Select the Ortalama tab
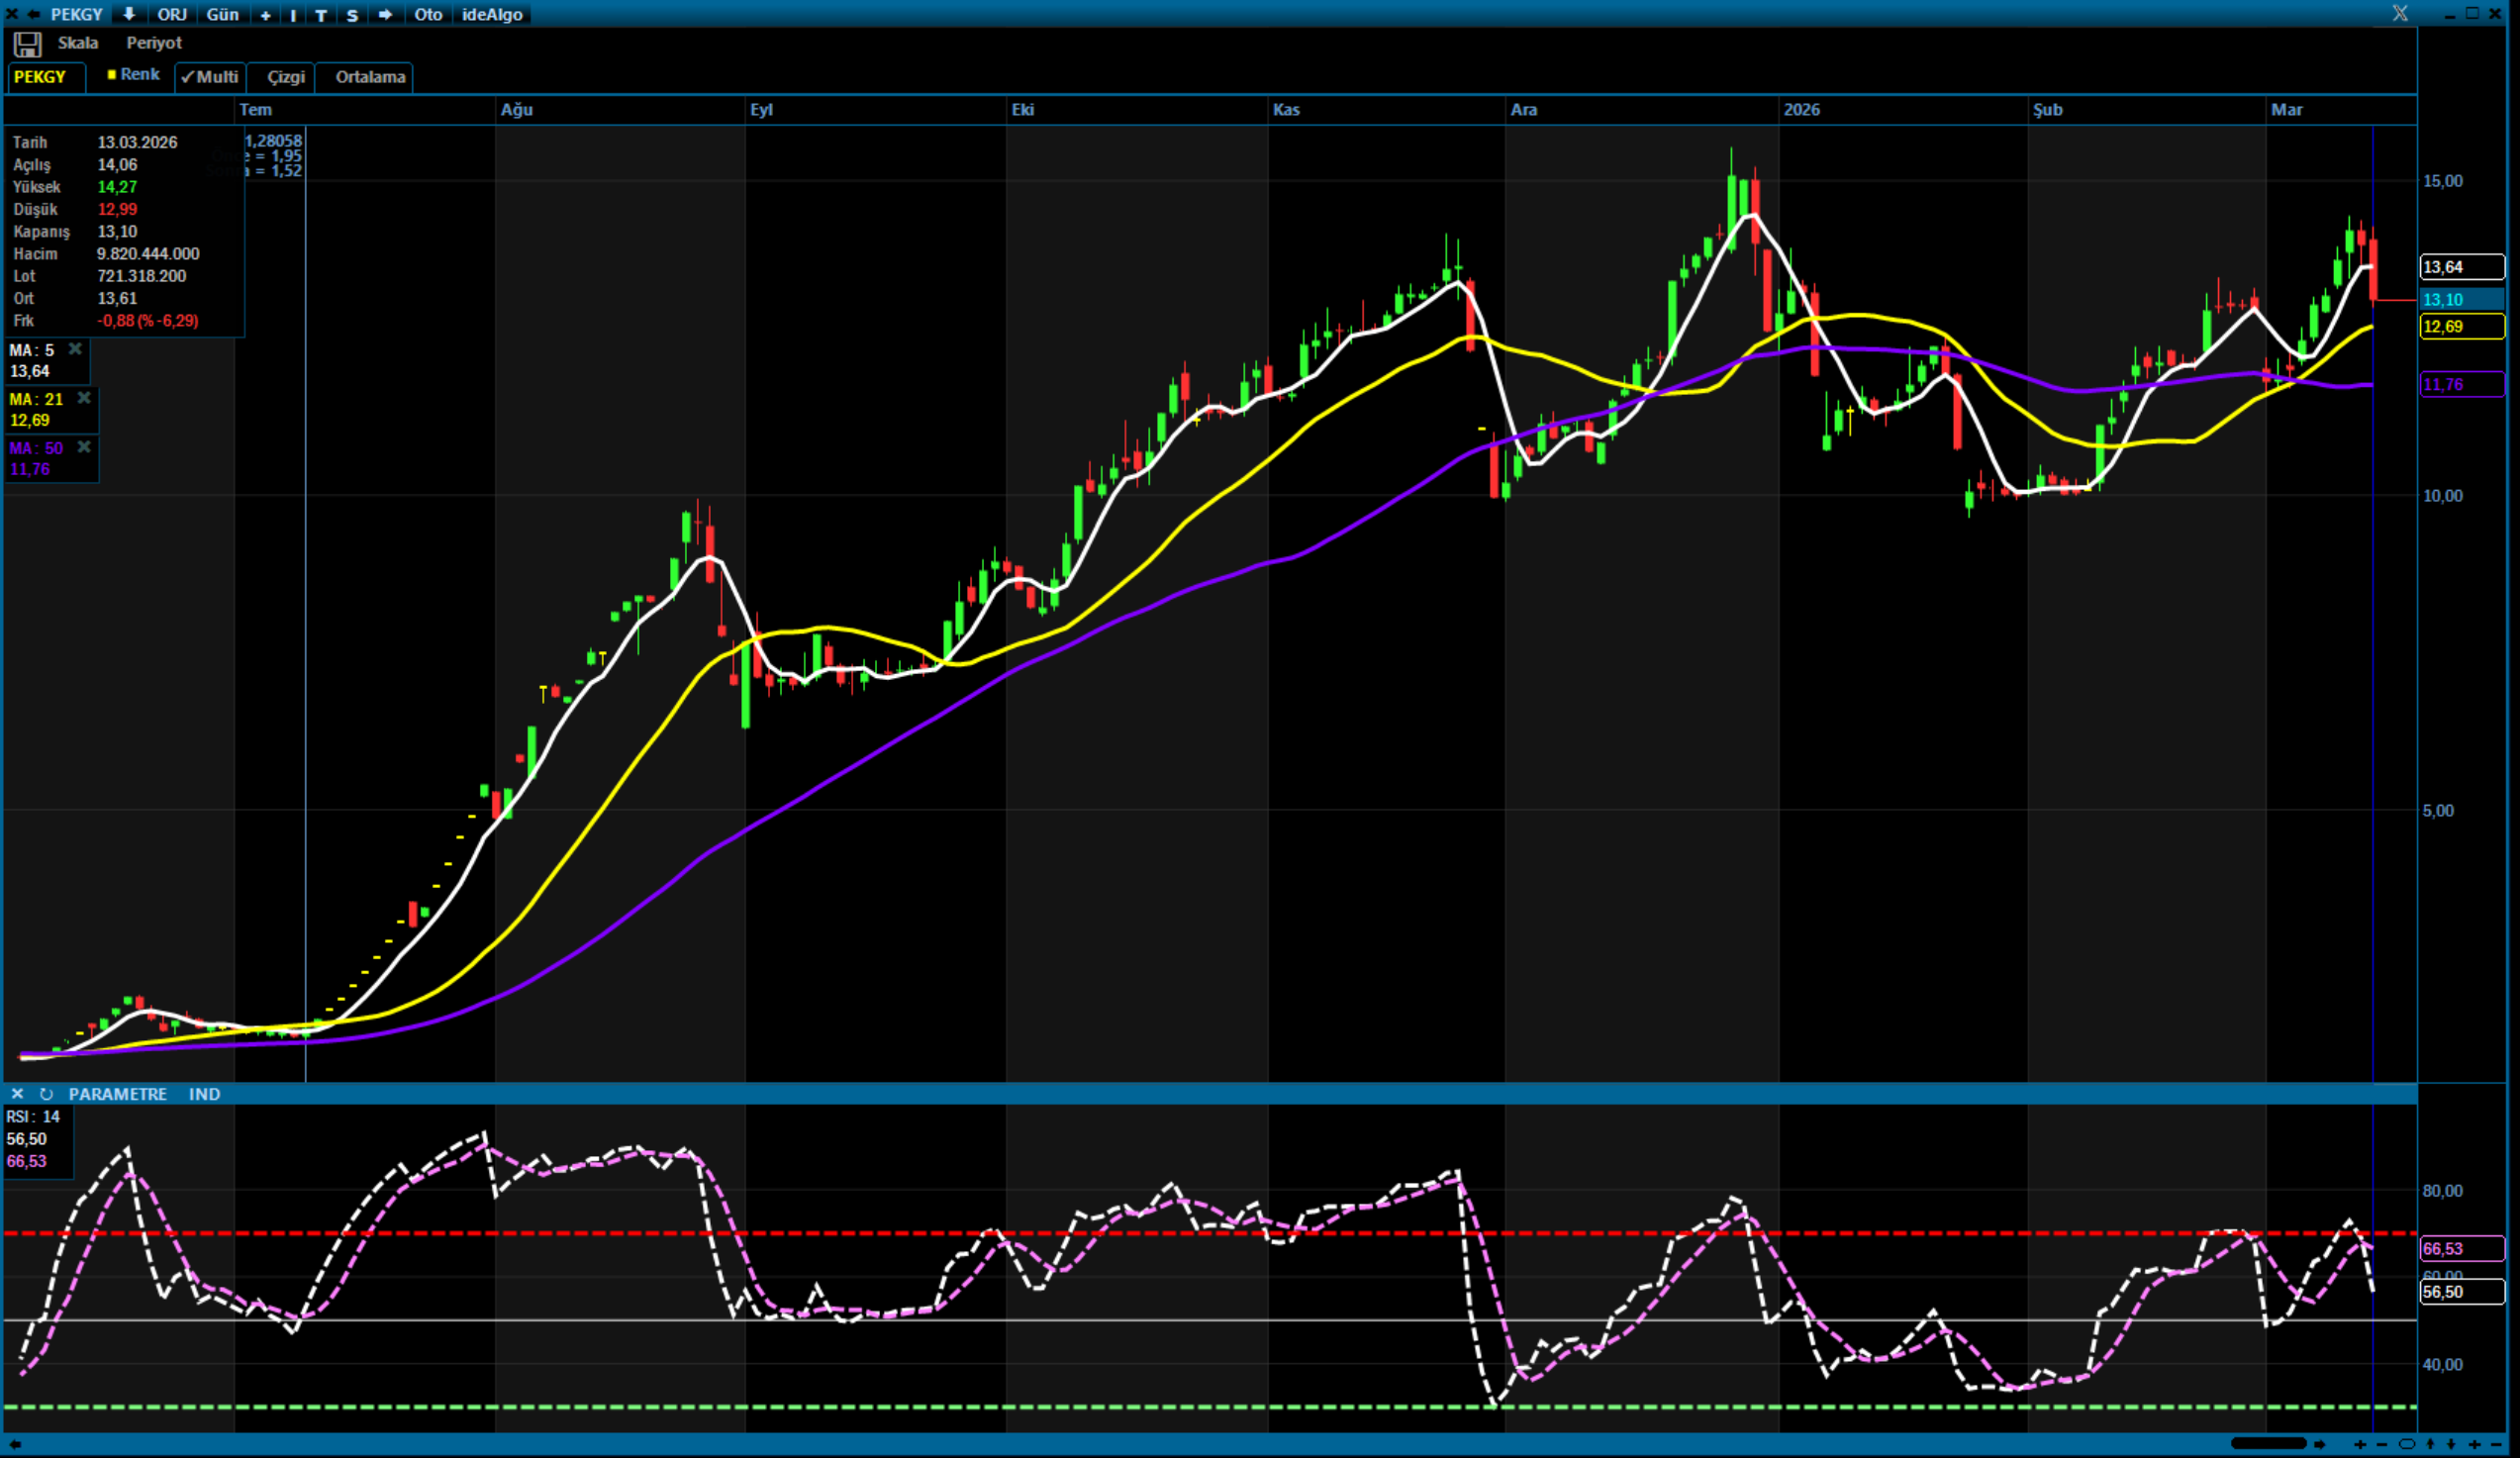 [370, 77]
